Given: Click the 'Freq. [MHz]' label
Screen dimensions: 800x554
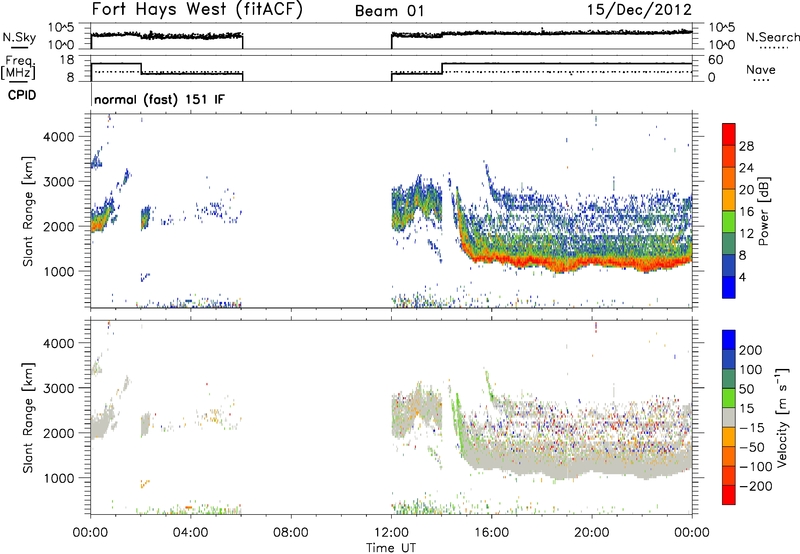Looking at the screenshot, I should (x=18, y=67).
